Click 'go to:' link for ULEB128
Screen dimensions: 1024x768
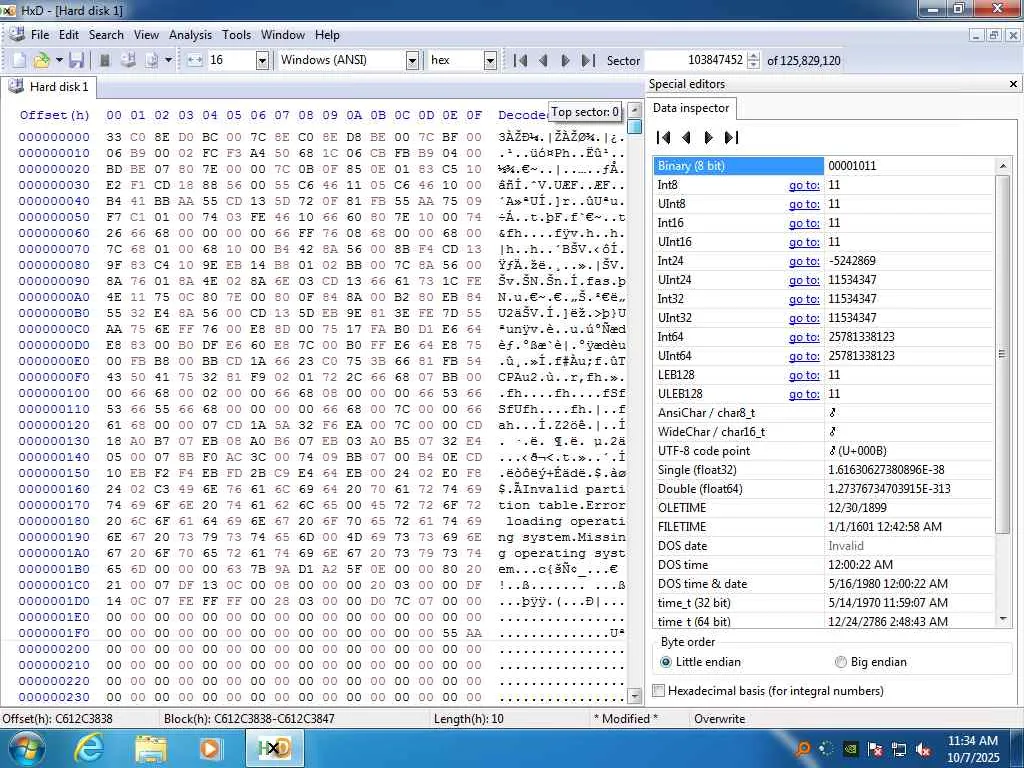(804, 394)
